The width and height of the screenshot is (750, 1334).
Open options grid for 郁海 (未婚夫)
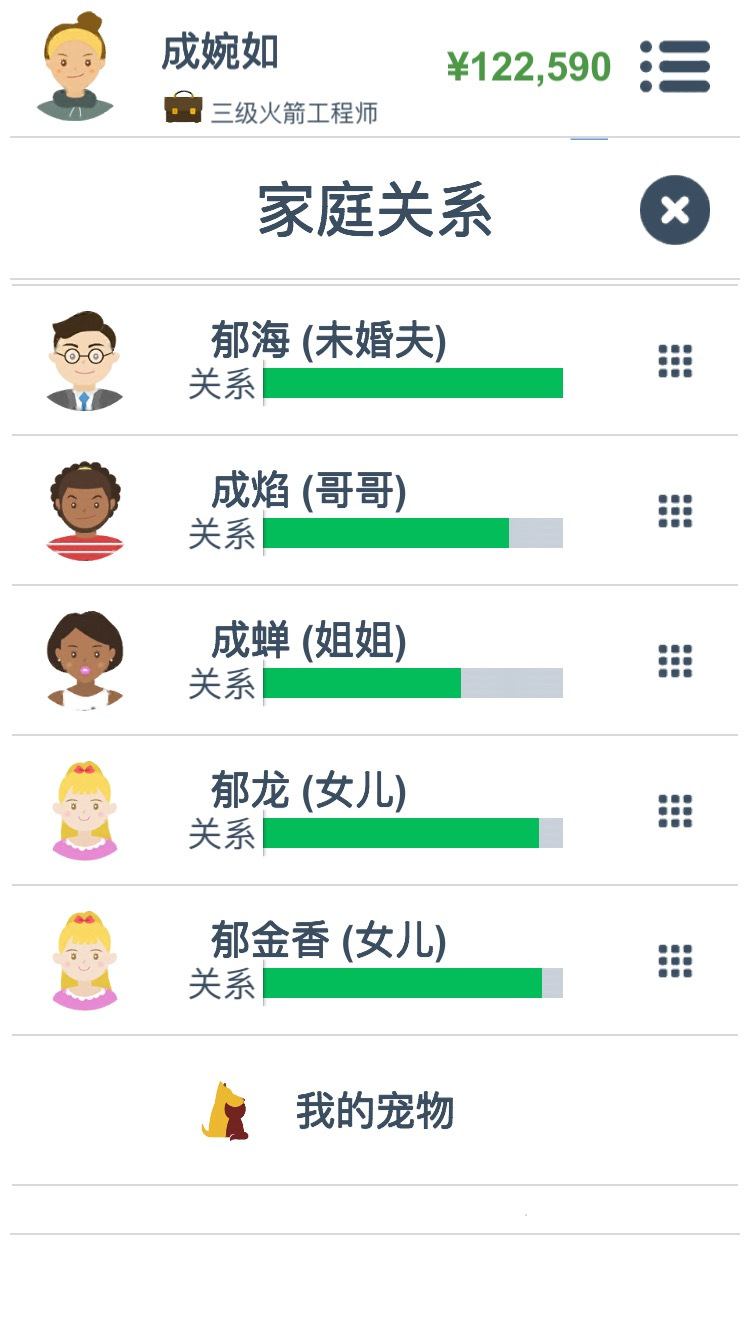point(675,360)
